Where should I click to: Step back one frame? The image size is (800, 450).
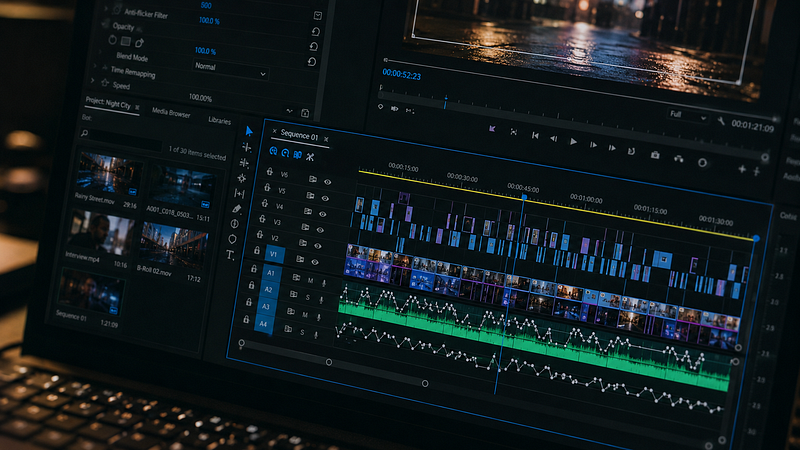[x=554, y=138]
